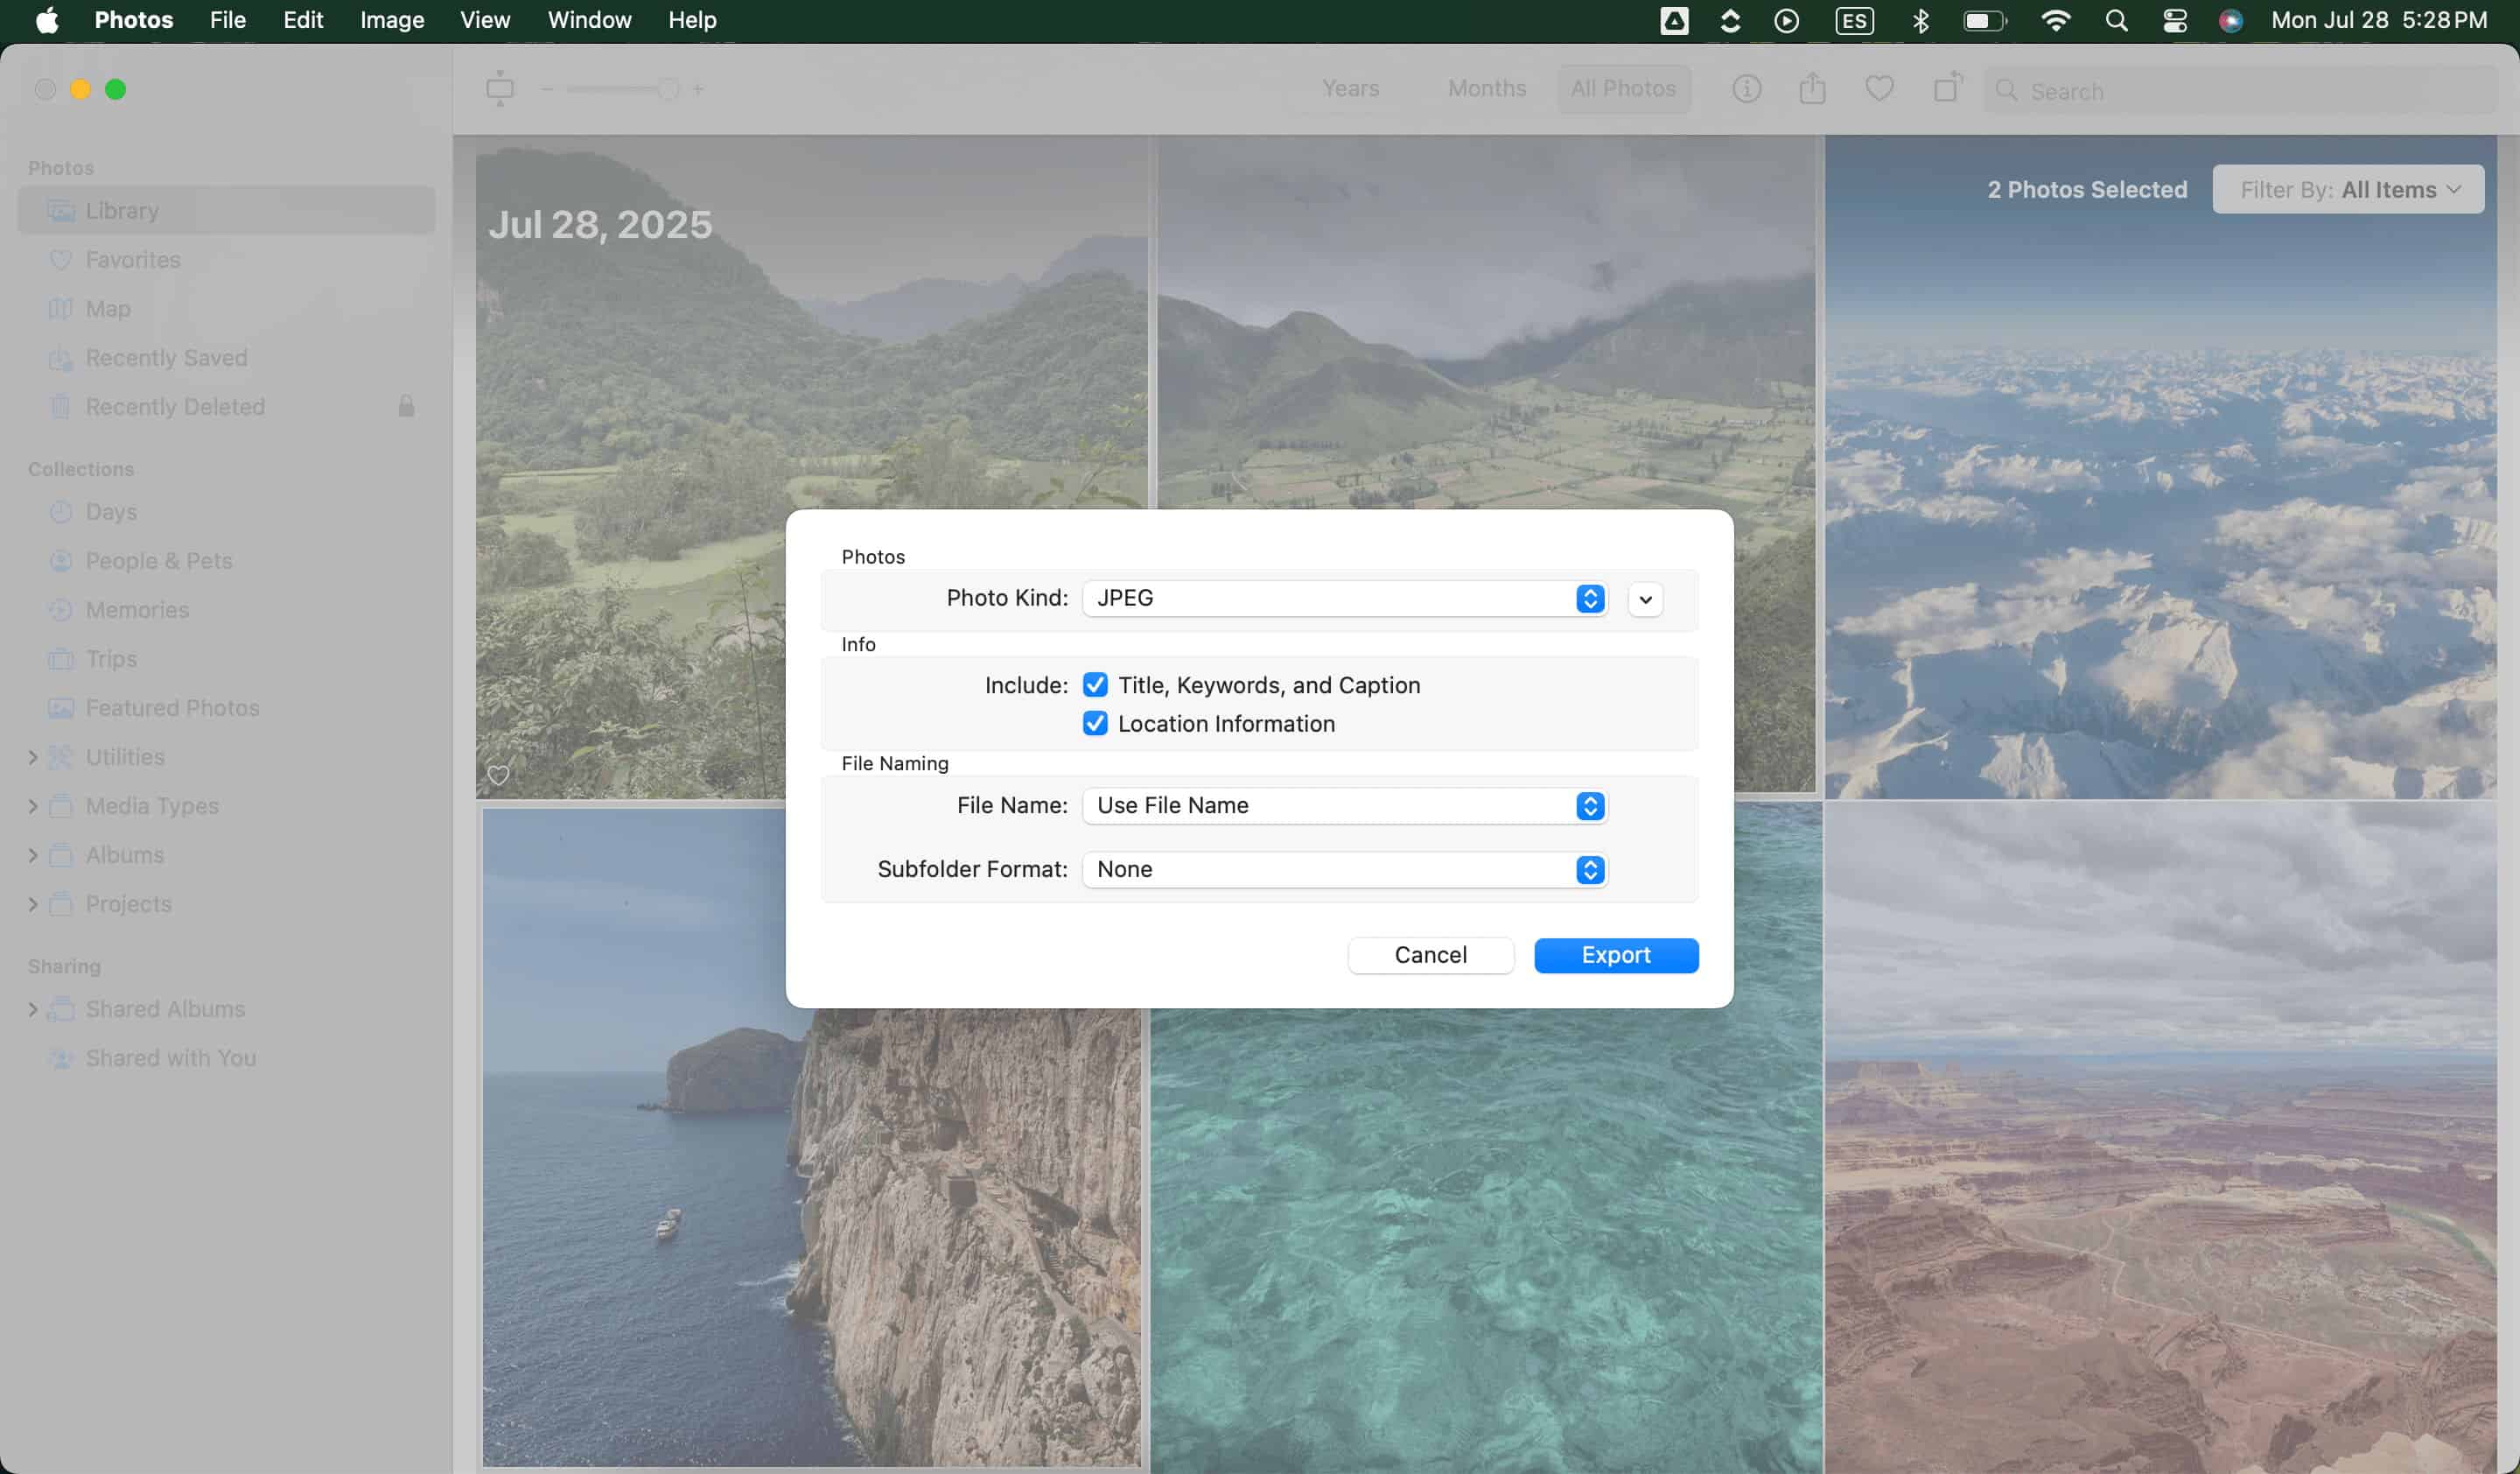Click the Favorite heart toolbar icon
The height and width of the screenshot is (1474, 2520).
pos(1879,89)
